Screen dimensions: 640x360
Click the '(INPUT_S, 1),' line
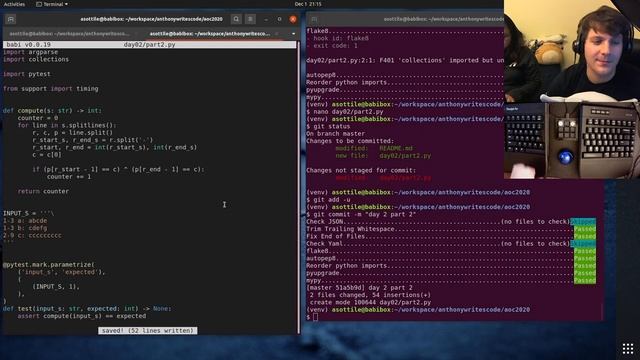[56, 287]
